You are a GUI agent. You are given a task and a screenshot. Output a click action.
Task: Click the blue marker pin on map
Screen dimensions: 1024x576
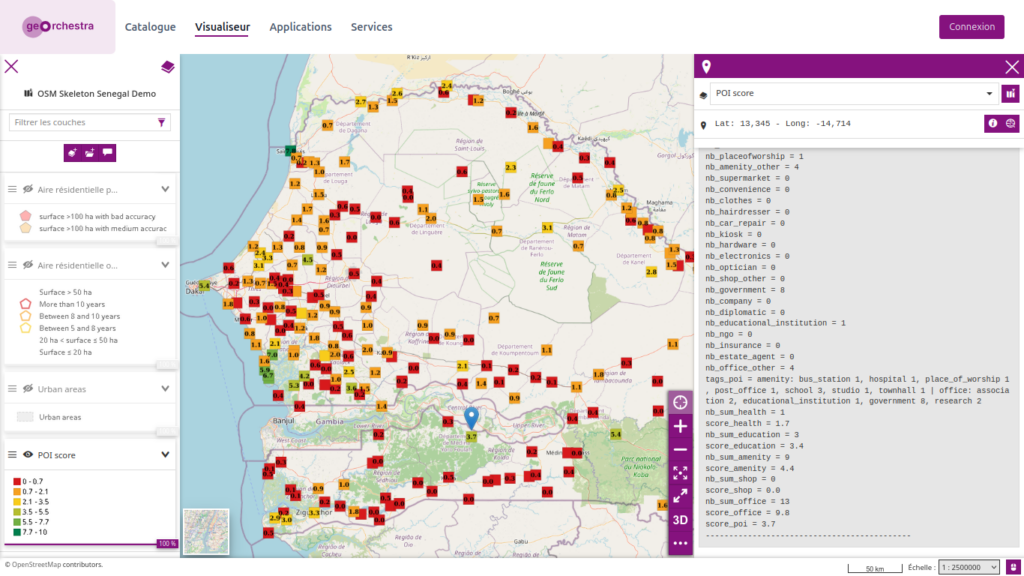(x=471, y=417)
